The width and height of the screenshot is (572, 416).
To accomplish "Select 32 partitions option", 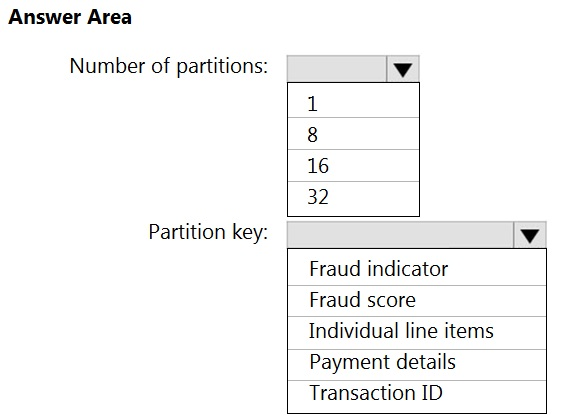I will [353, 199].
